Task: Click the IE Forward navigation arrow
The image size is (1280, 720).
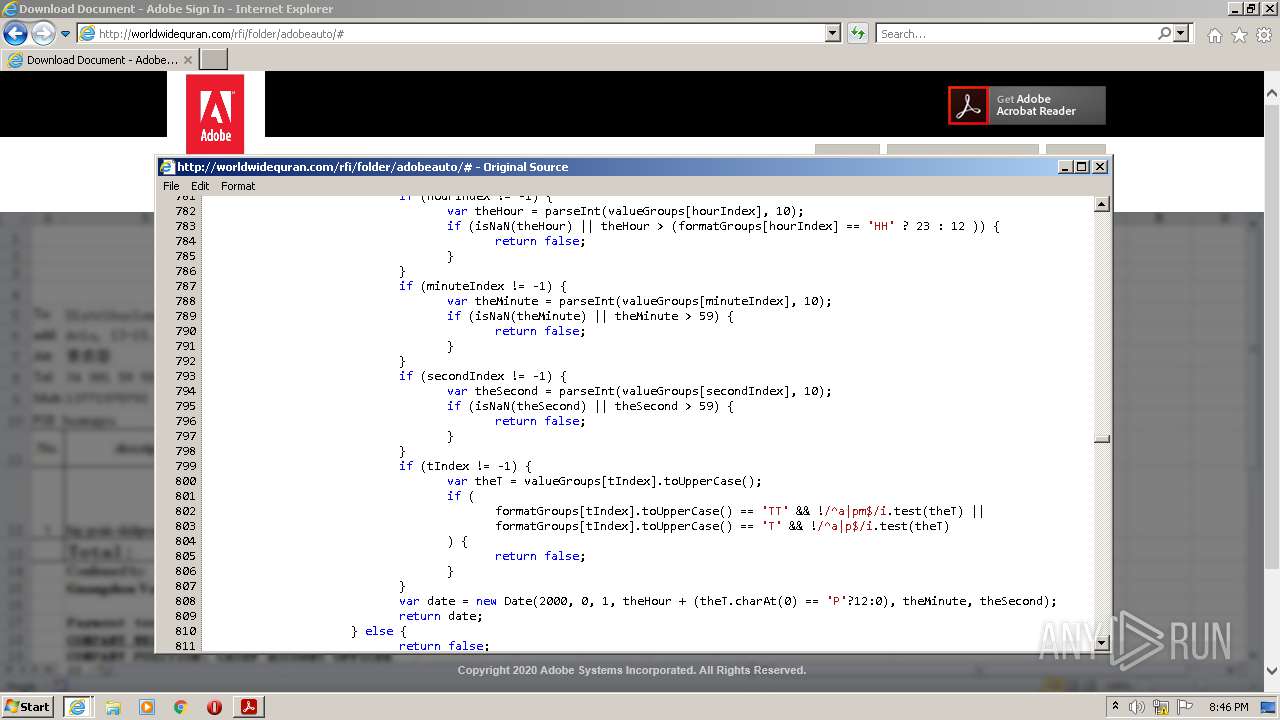Action: tap(43, 33)
